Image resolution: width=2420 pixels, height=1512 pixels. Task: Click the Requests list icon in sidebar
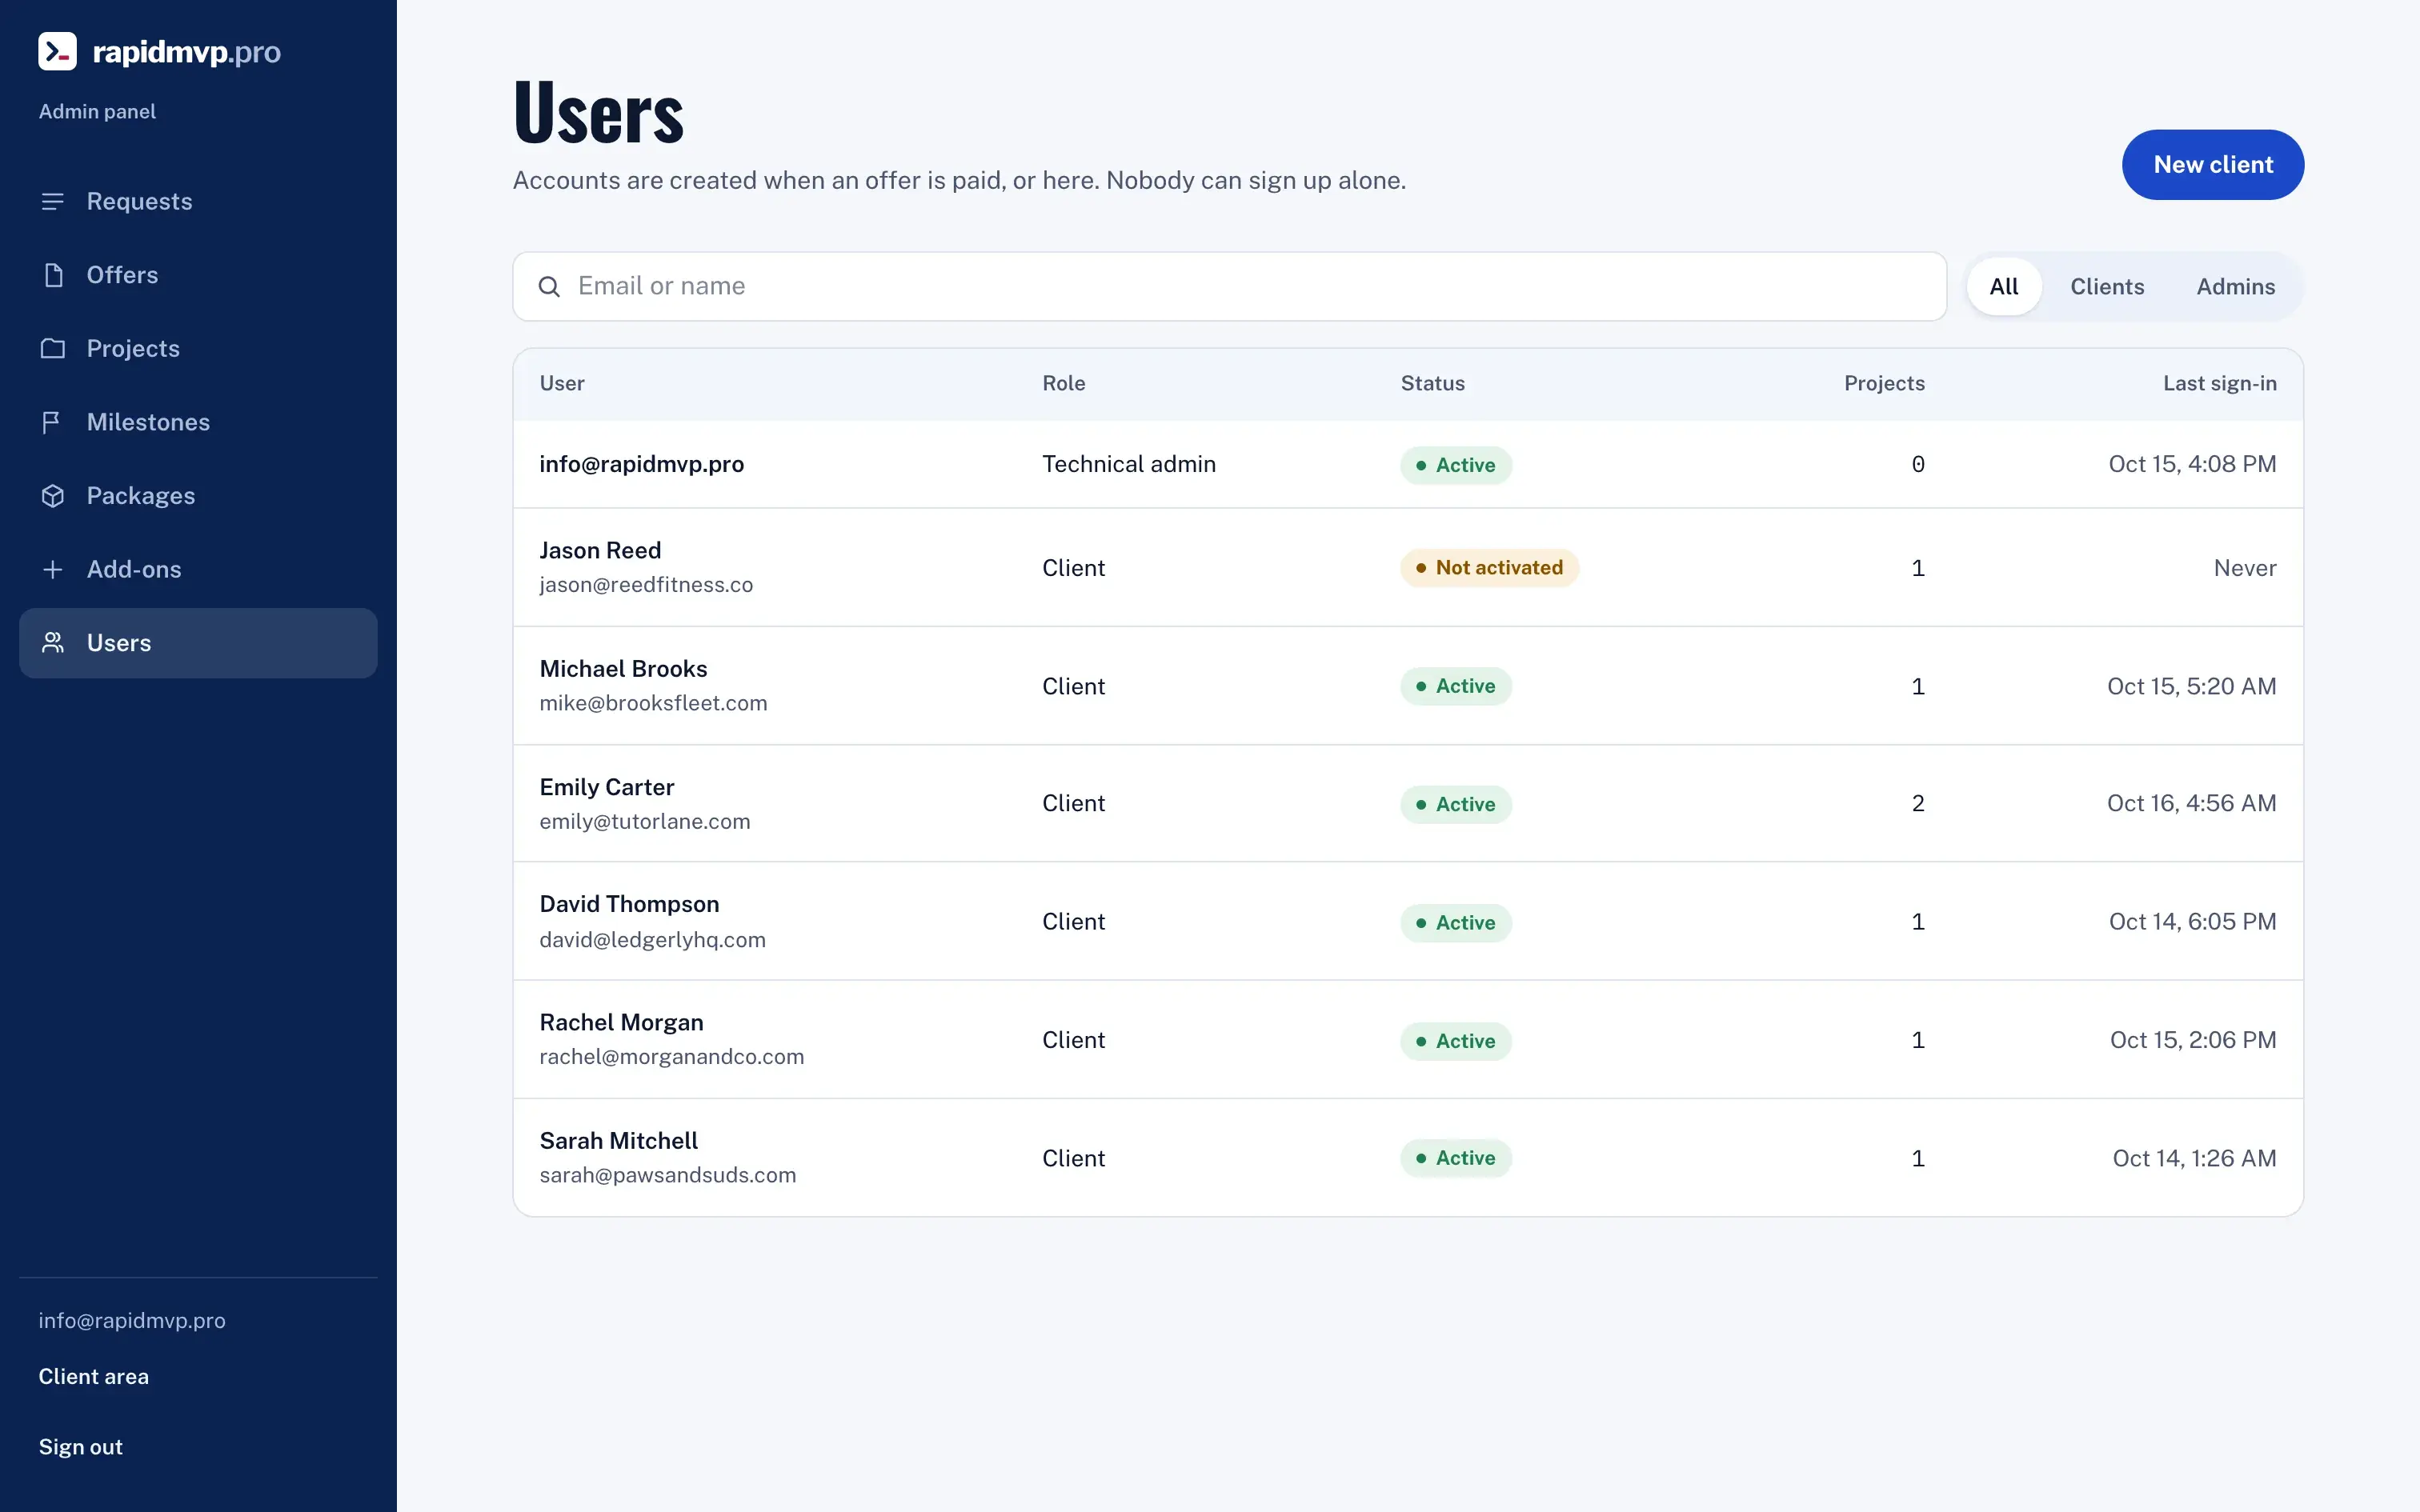click(x=53, y=201)
